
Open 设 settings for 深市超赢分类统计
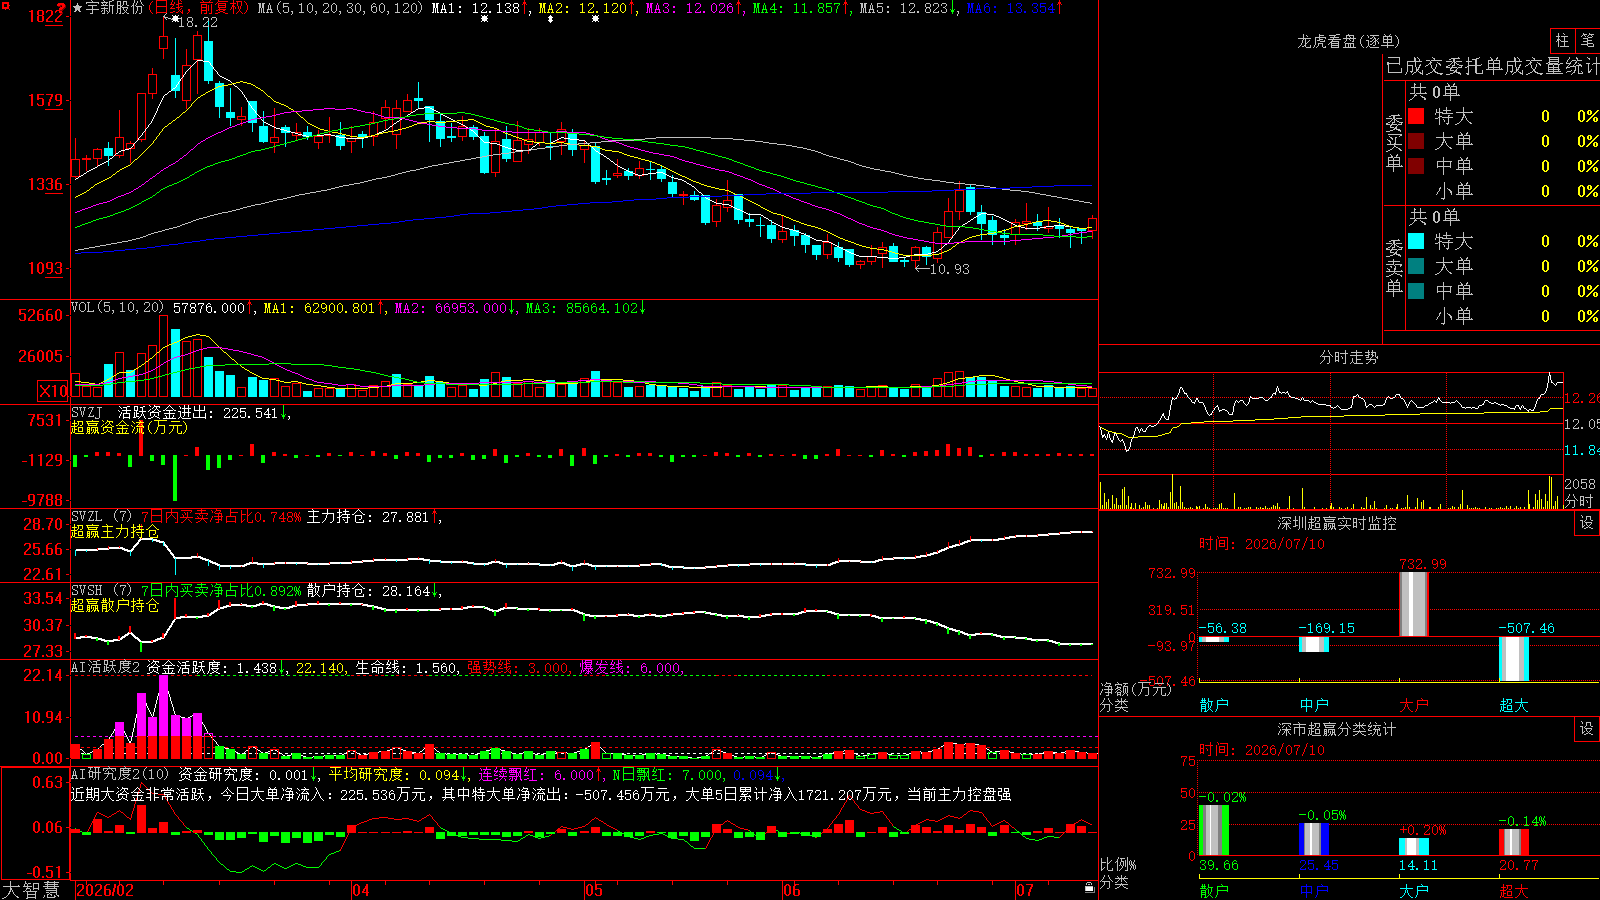1587,729
